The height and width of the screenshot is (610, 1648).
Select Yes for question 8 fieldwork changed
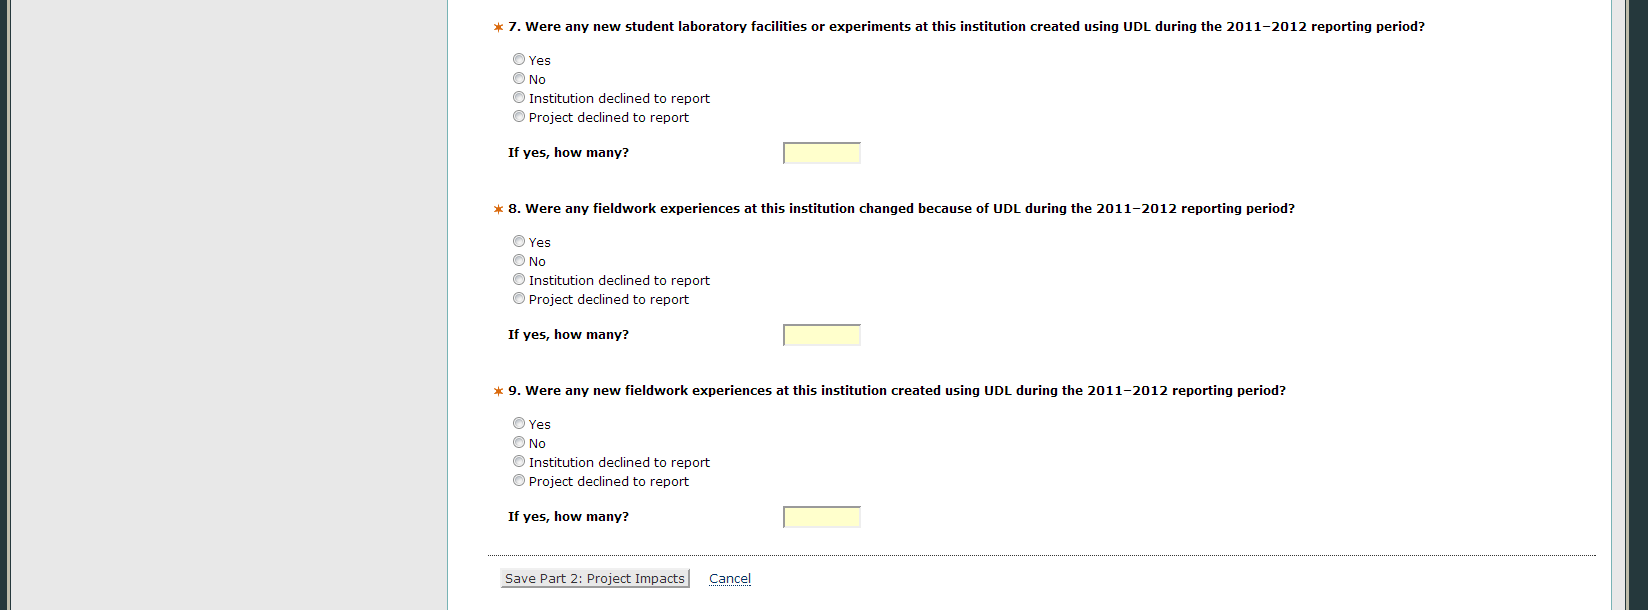519,242
